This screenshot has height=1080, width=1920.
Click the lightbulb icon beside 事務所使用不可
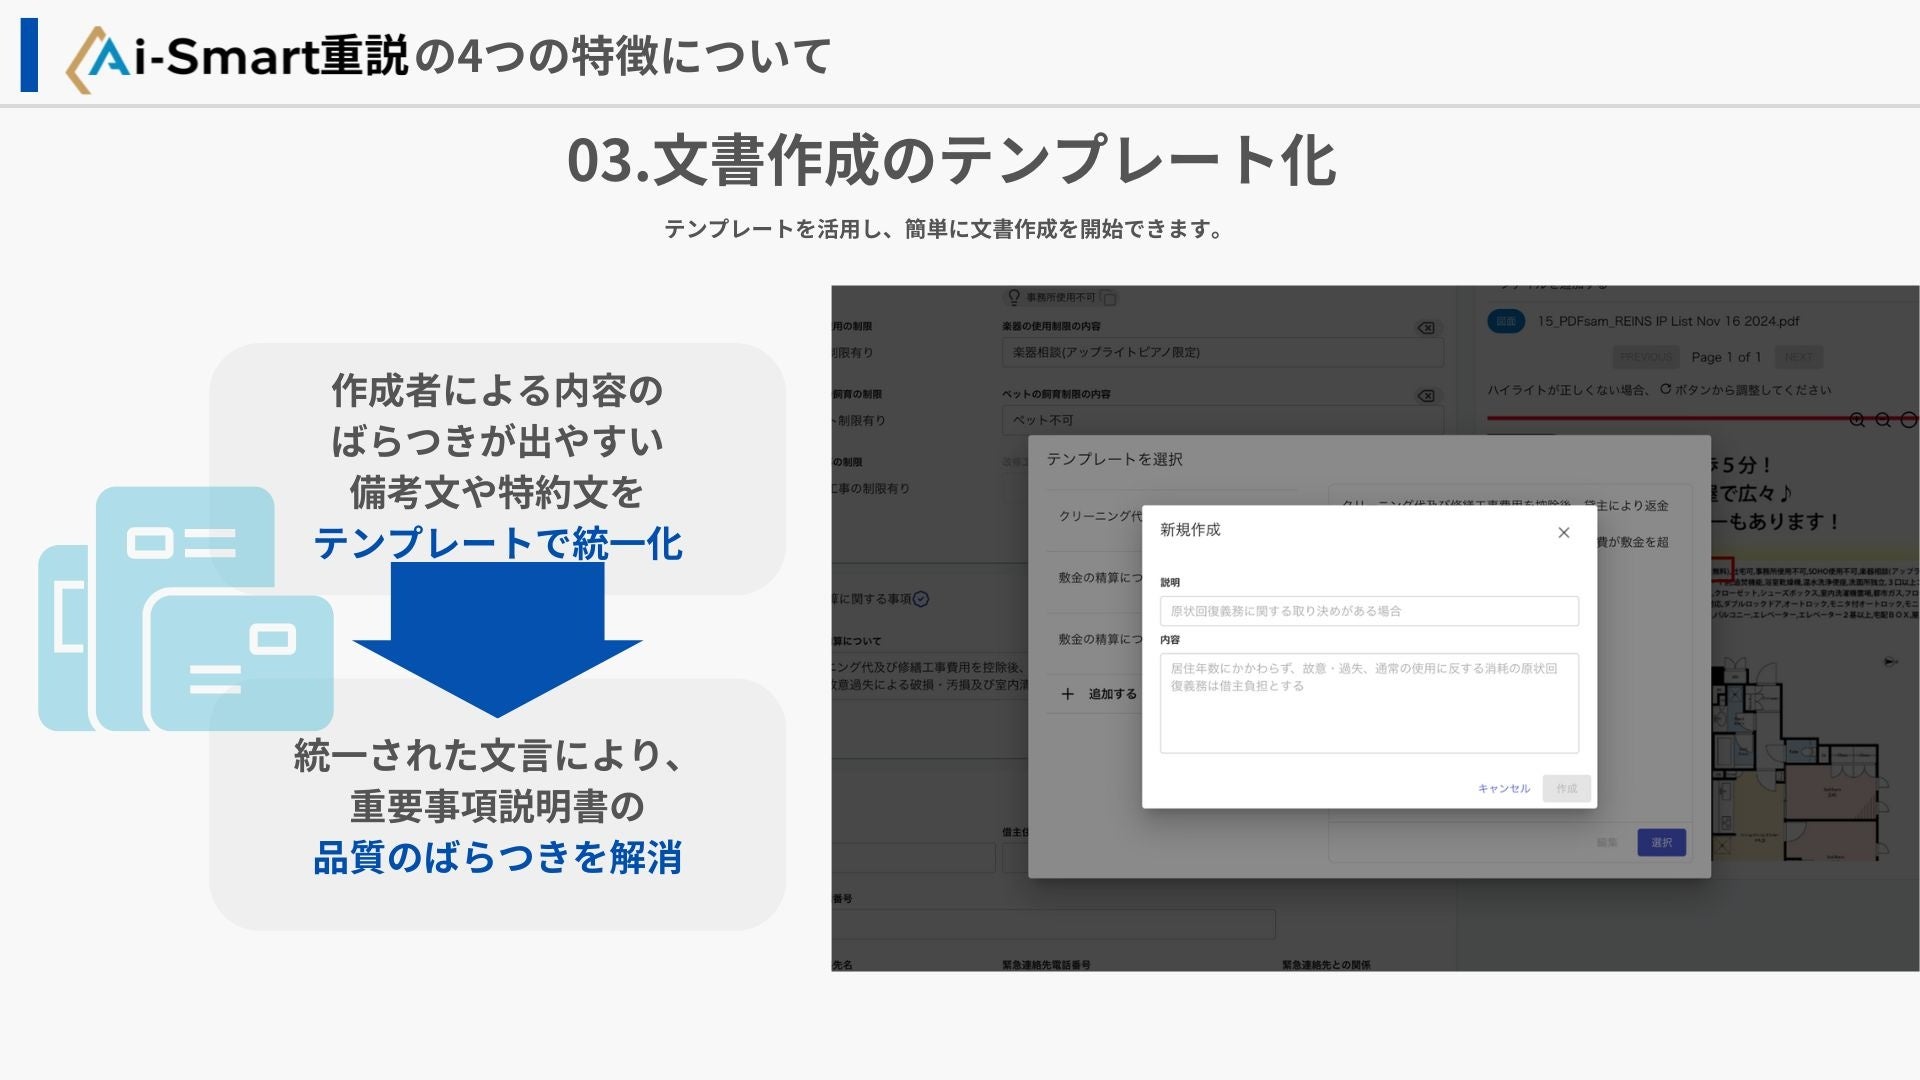(1013, 297)
